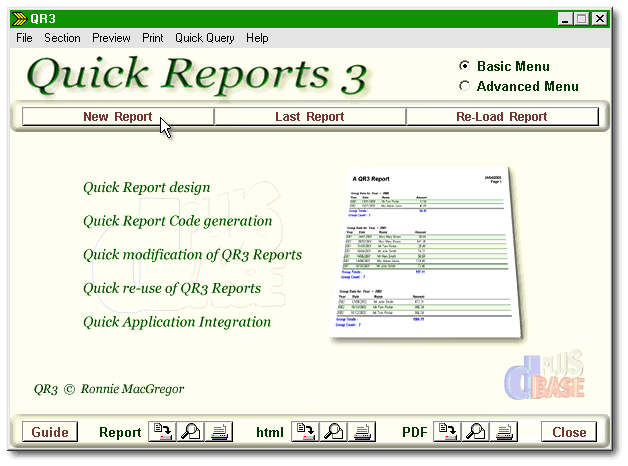The width and height of the screenshot is (628, 466).
Task: Select the Basic Menu radio button
Action: (464, 66)
